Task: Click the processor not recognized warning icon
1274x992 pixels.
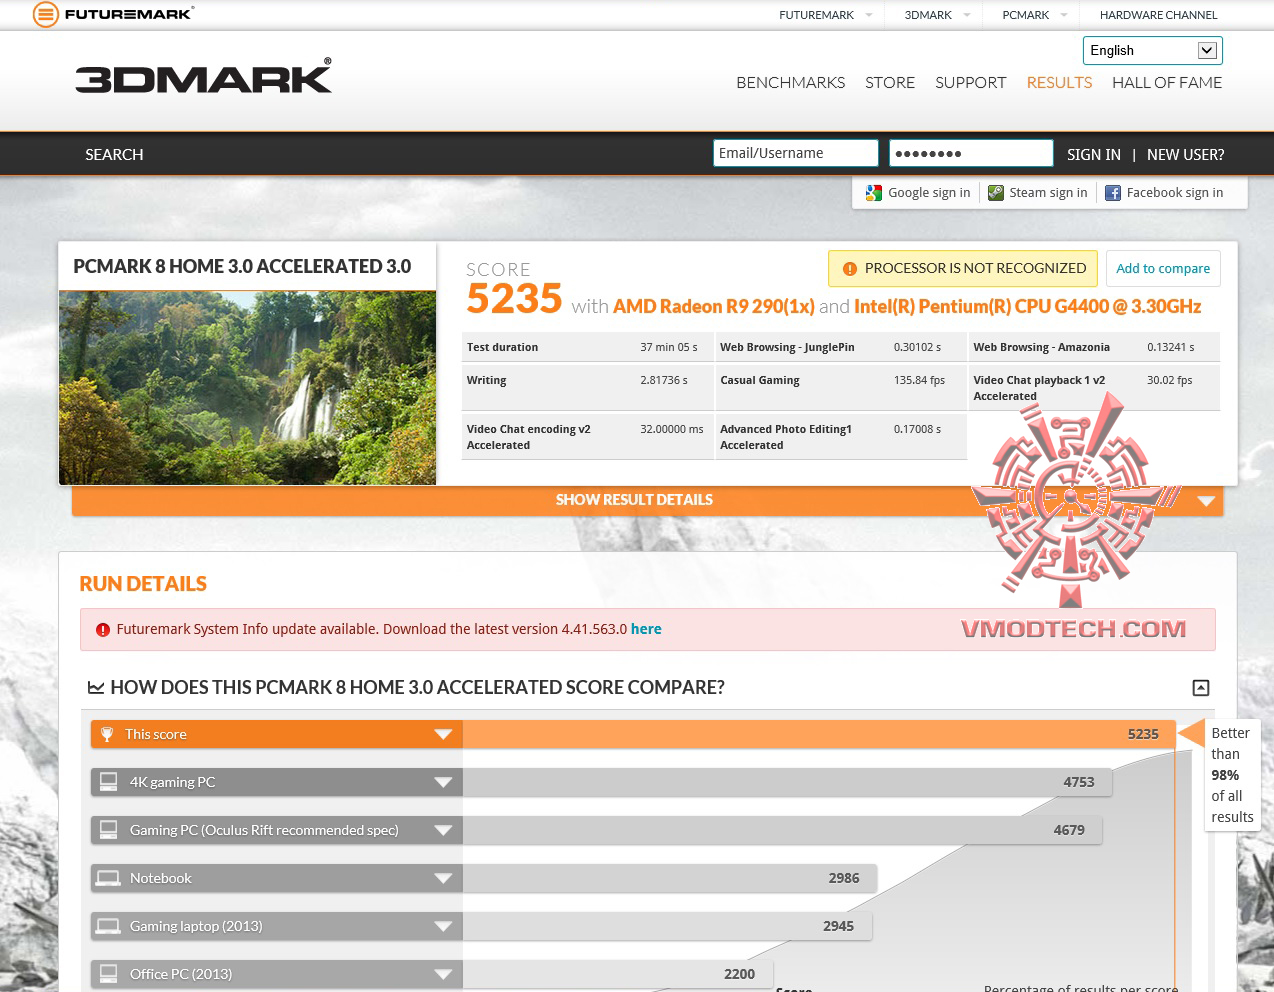Action: tap(850, 269)
